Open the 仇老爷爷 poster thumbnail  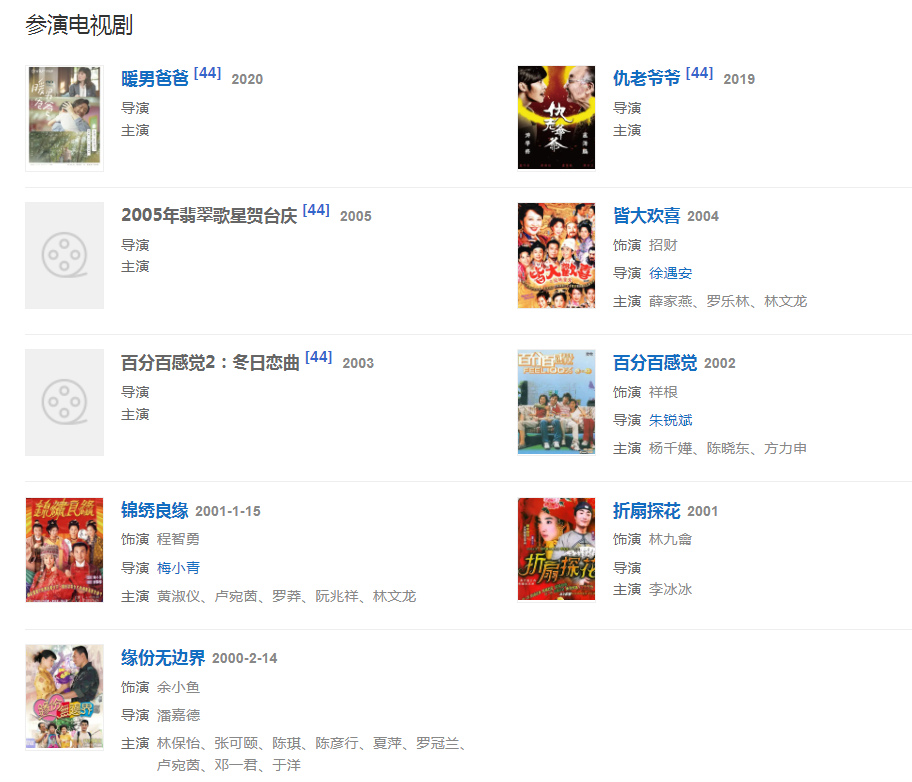point(557,118)
